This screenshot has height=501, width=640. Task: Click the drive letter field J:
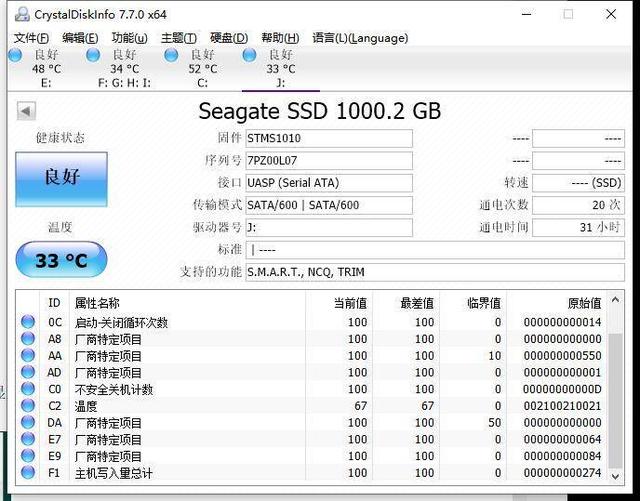coord(329,227)
